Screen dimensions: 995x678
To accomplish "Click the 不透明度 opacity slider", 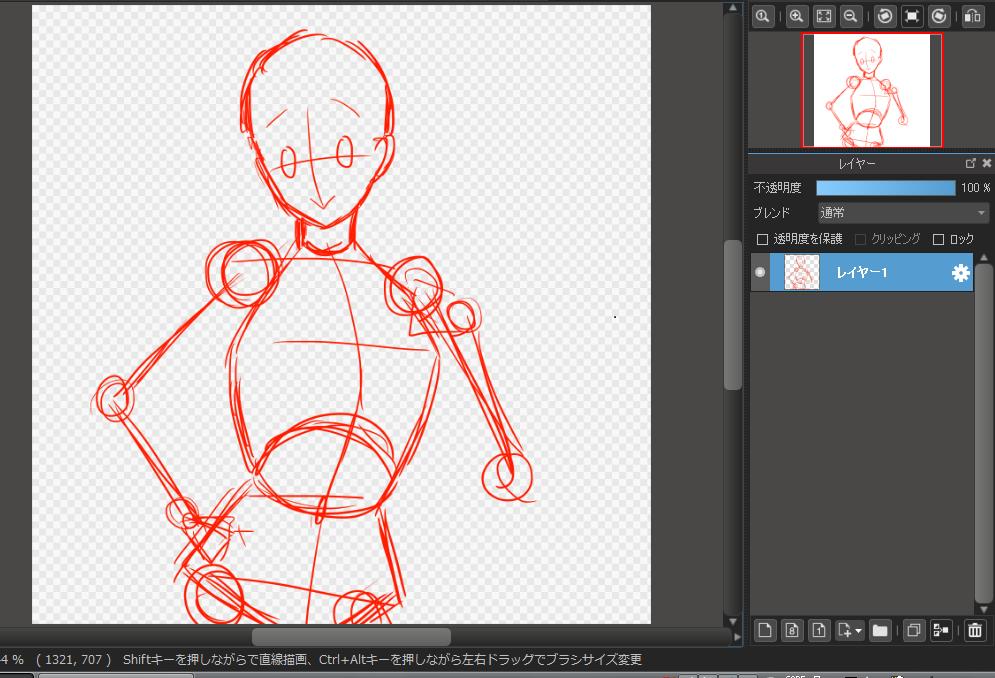I will pyautogui.click(x=885, y=188).
